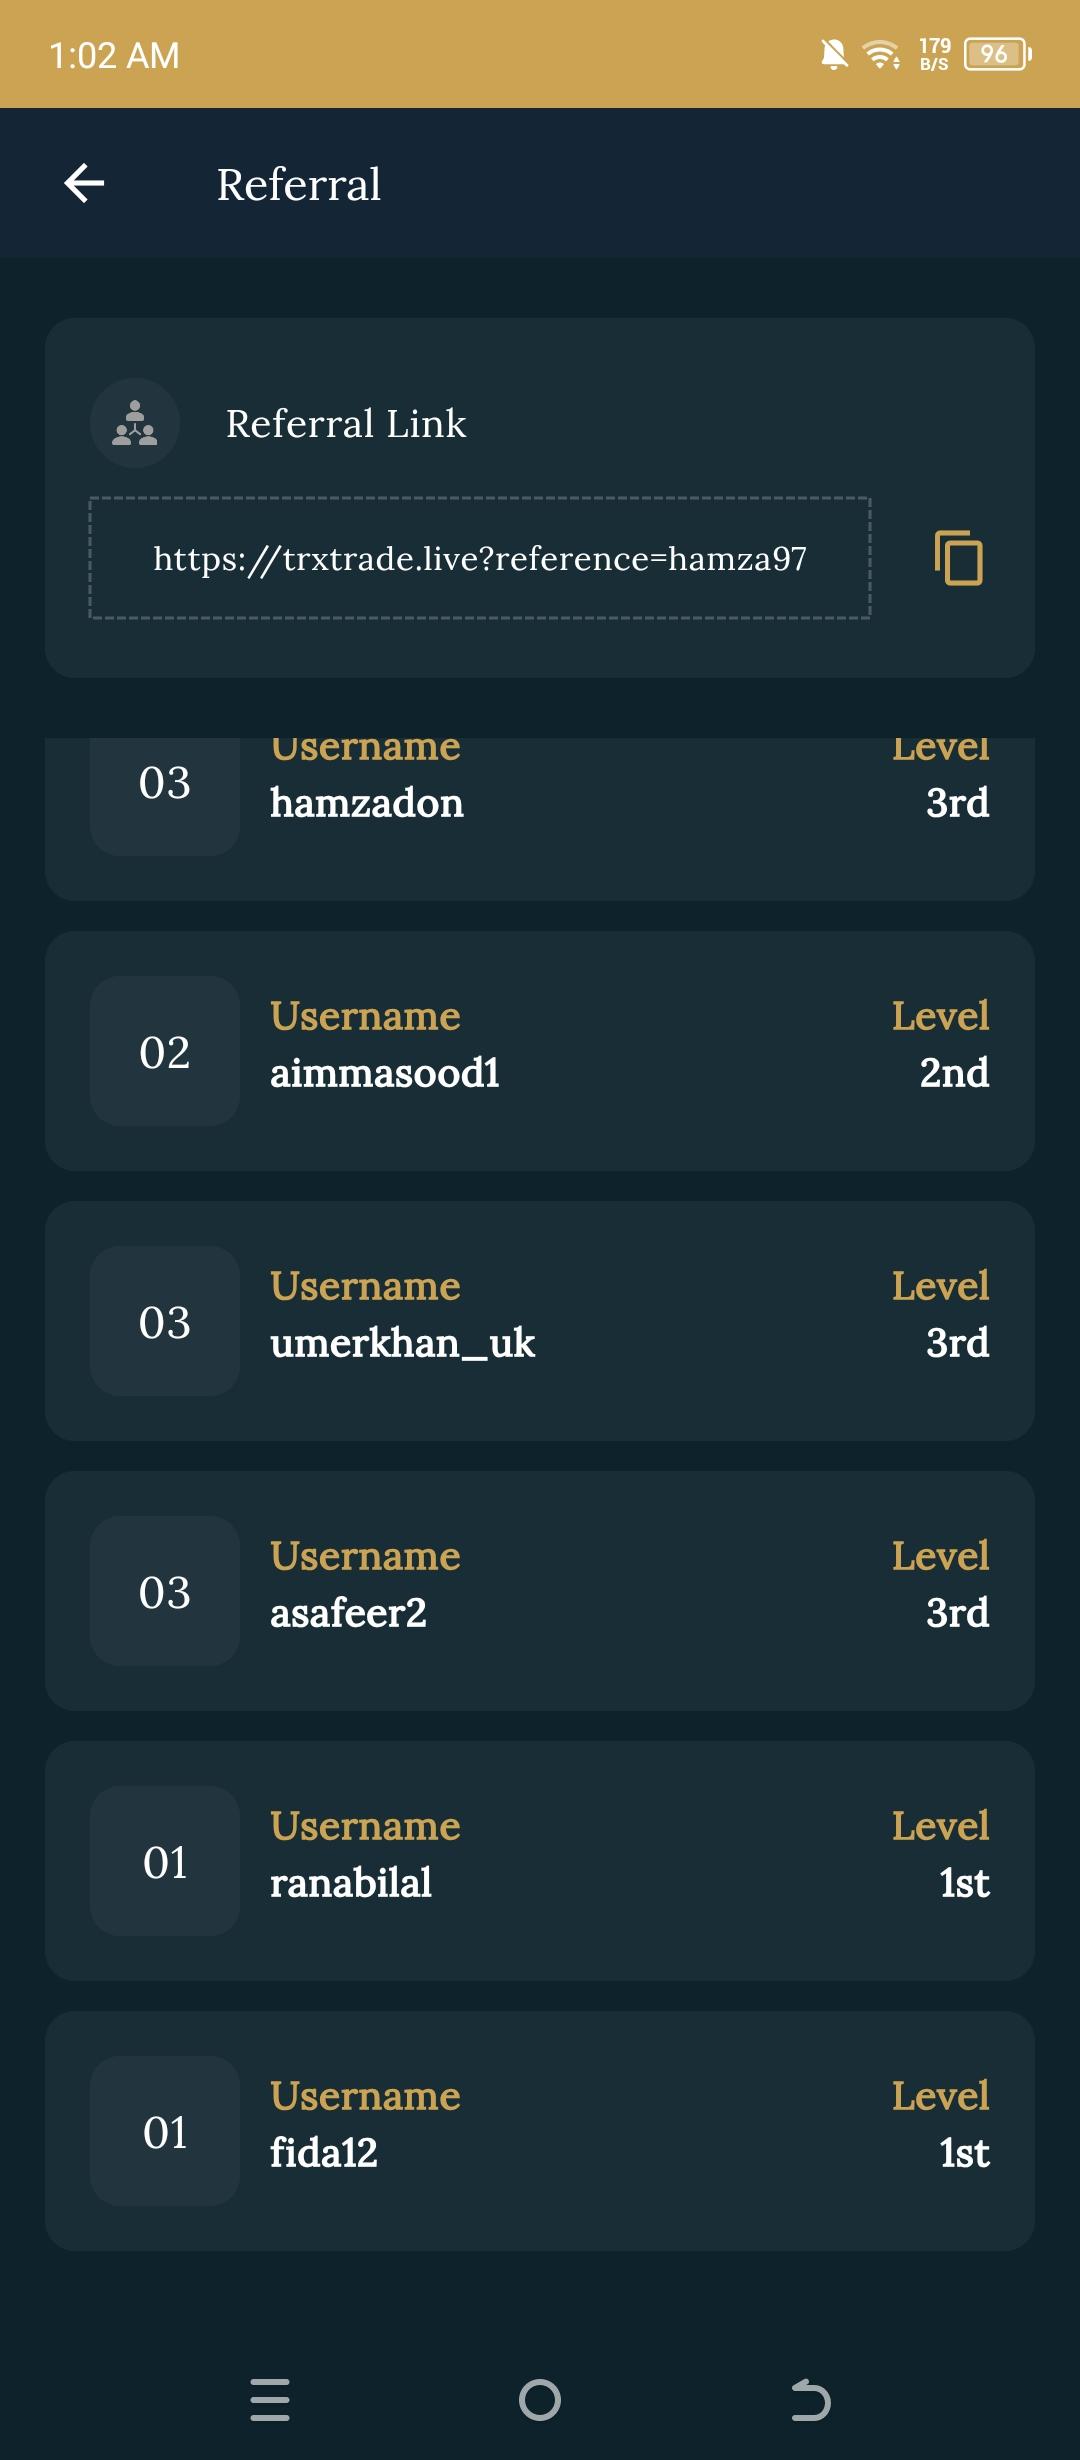Tap the battery level indicator
The image size is (1080, 2460).
coord(996,55)
